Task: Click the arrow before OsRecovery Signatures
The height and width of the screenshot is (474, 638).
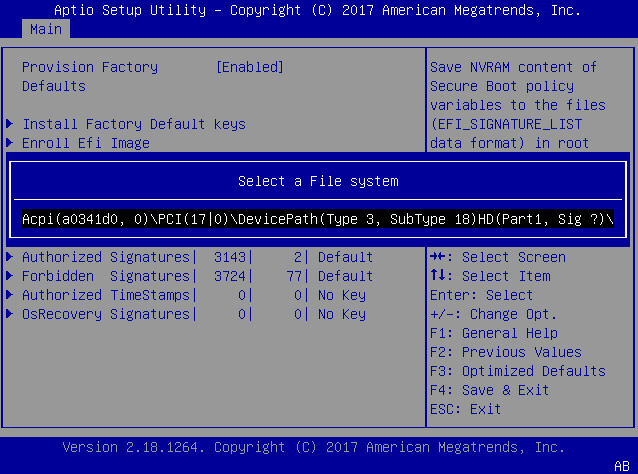Action: click(x=10, y=314)
